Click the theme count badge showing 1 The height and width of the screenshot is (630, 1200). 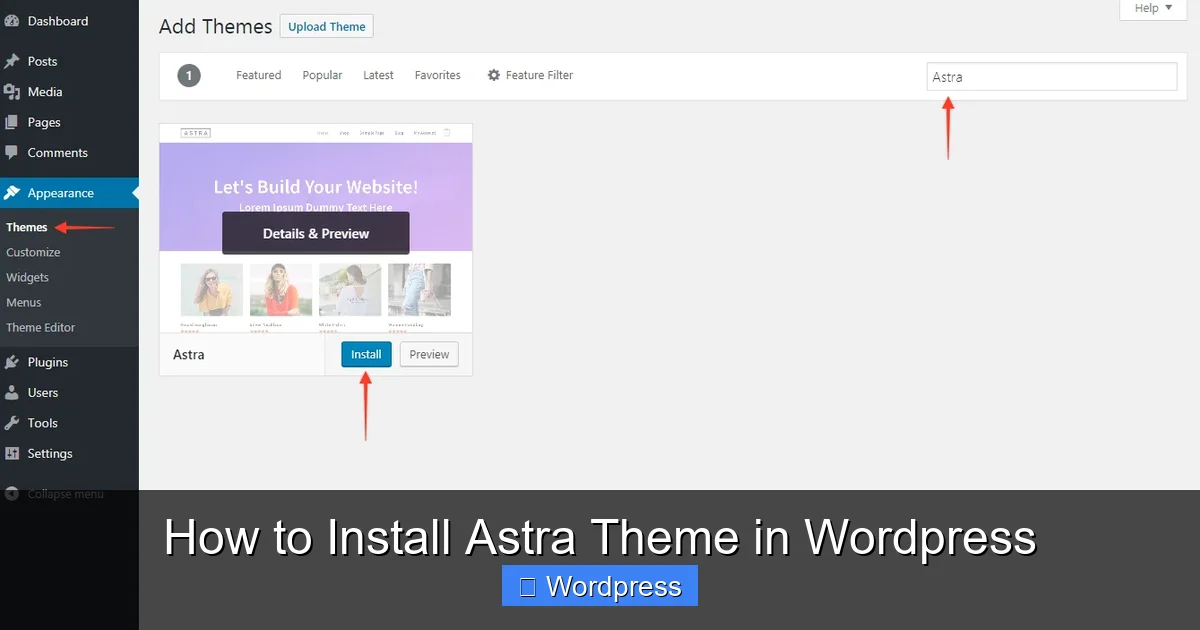(x=189, y=75)
